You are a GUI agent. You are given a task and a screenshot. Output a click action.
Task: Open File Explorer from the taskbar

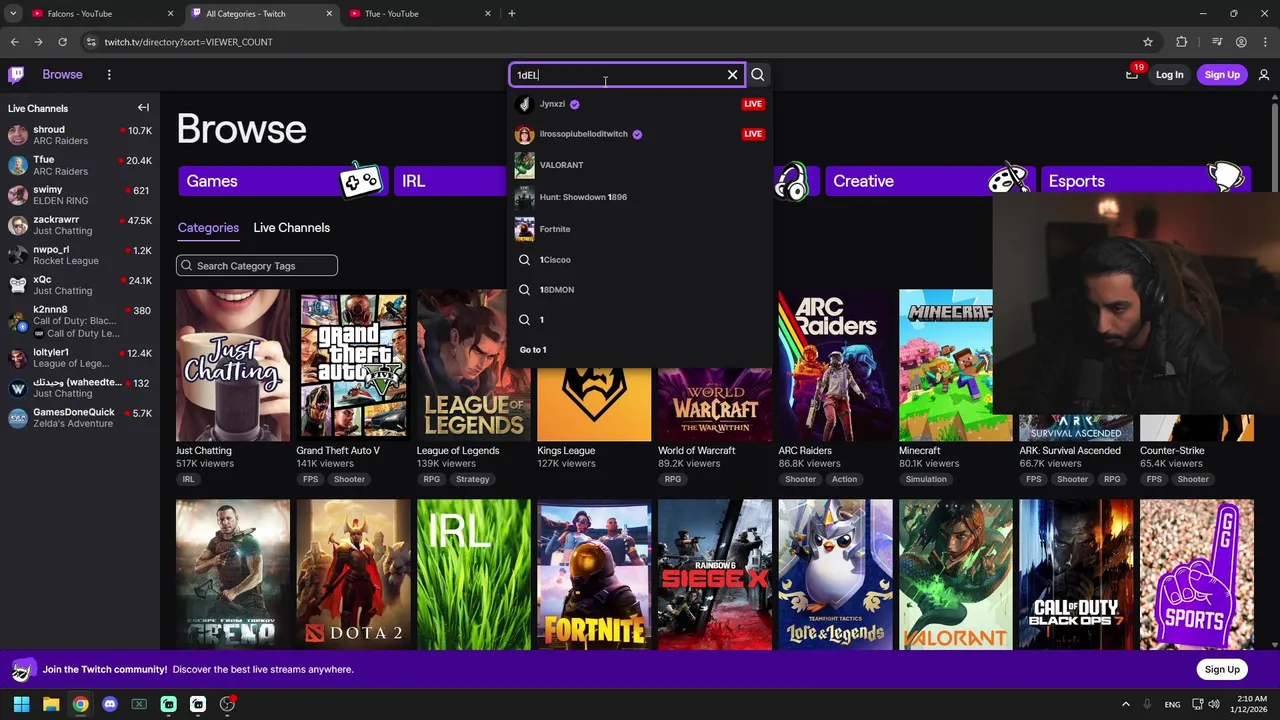coord(51,704)
